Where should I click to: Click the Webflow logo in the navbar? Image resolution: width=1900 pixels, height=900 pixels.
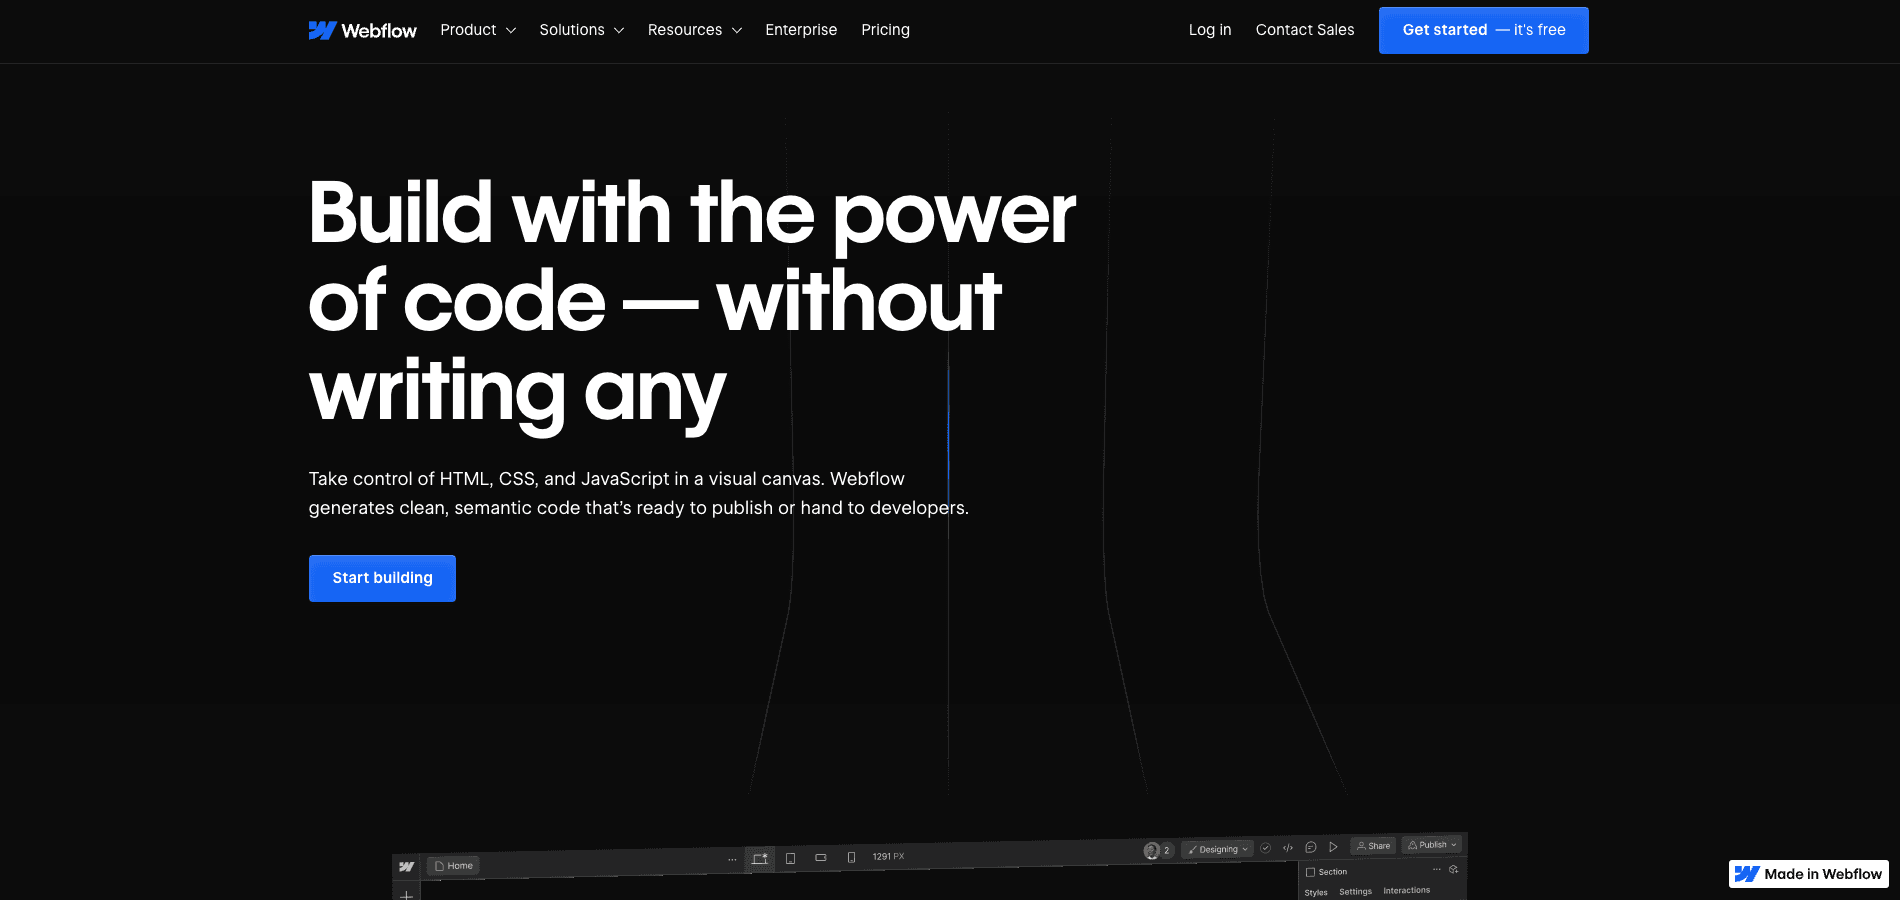coord(362,31)
